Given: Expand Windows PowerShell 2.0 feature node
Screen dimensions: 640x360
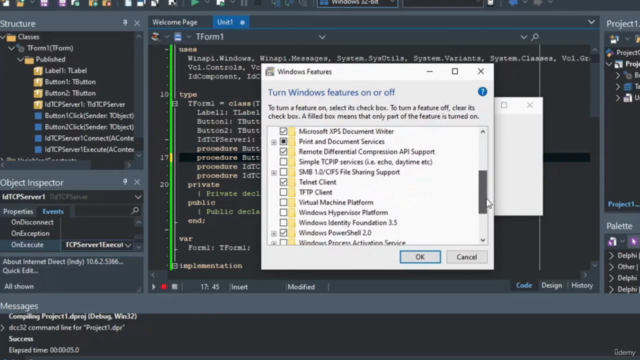Looking at the screenshot, I should [x=274, y=233].
